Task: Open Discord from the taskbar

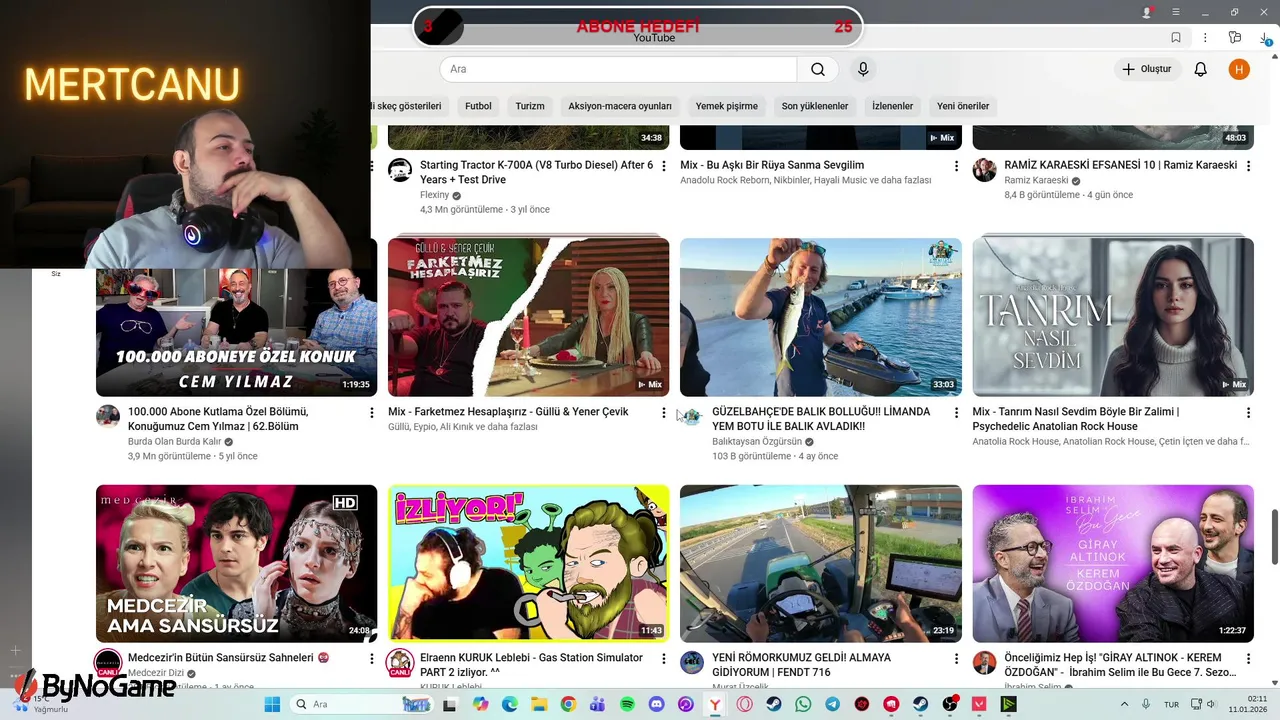Action: pyautogui.click(x=656, y=704)
